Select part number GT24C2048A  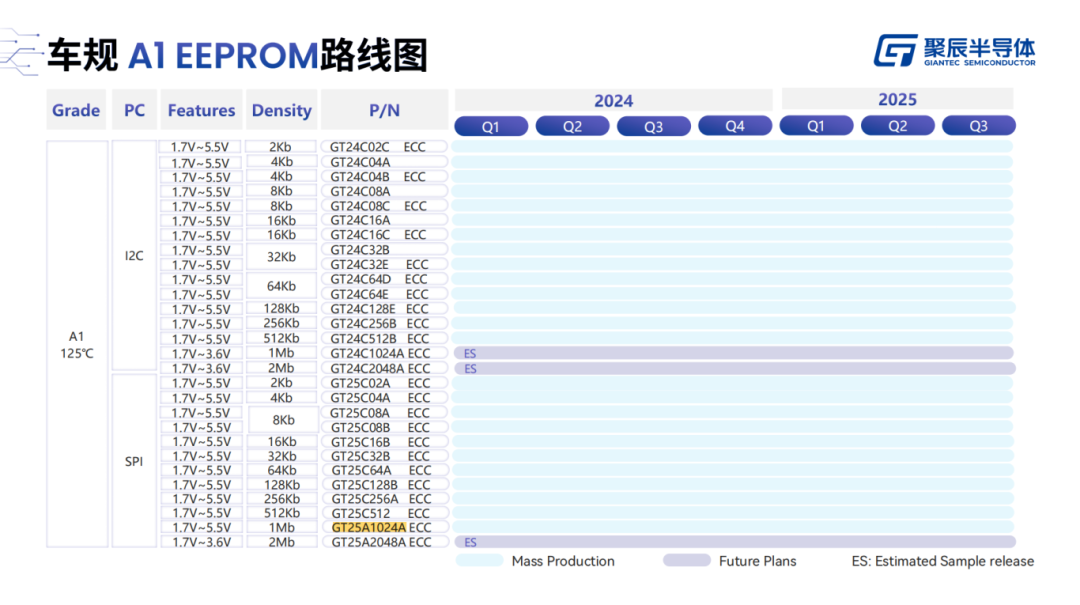point(367,368)
